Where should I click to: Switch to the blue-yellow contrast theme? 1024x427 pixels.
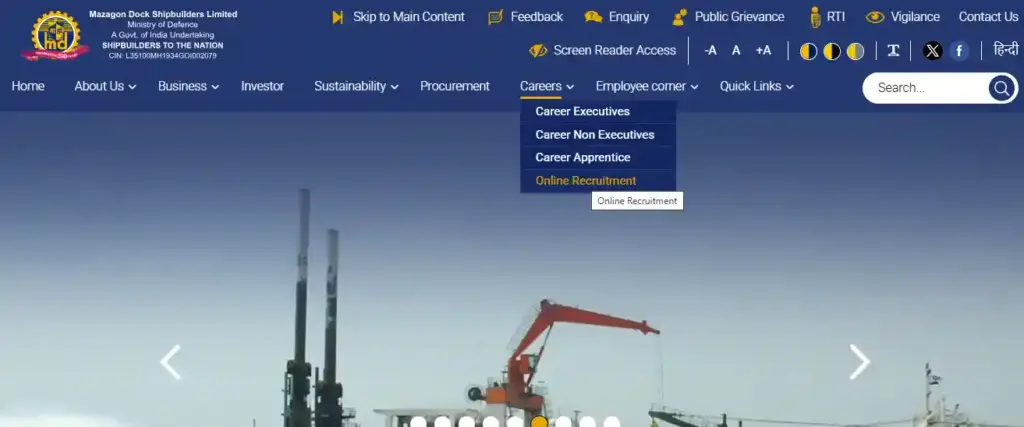point(808,51)
